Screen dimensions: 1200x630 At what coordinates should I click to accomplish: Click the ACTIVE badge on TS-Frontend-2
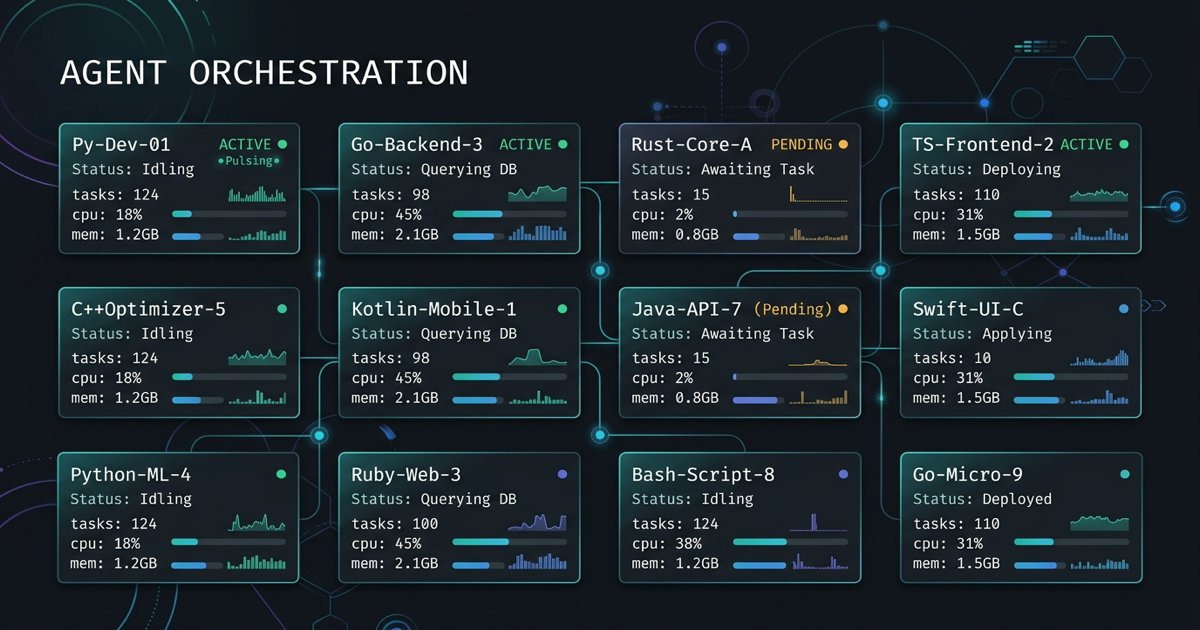coord(1086,144)
